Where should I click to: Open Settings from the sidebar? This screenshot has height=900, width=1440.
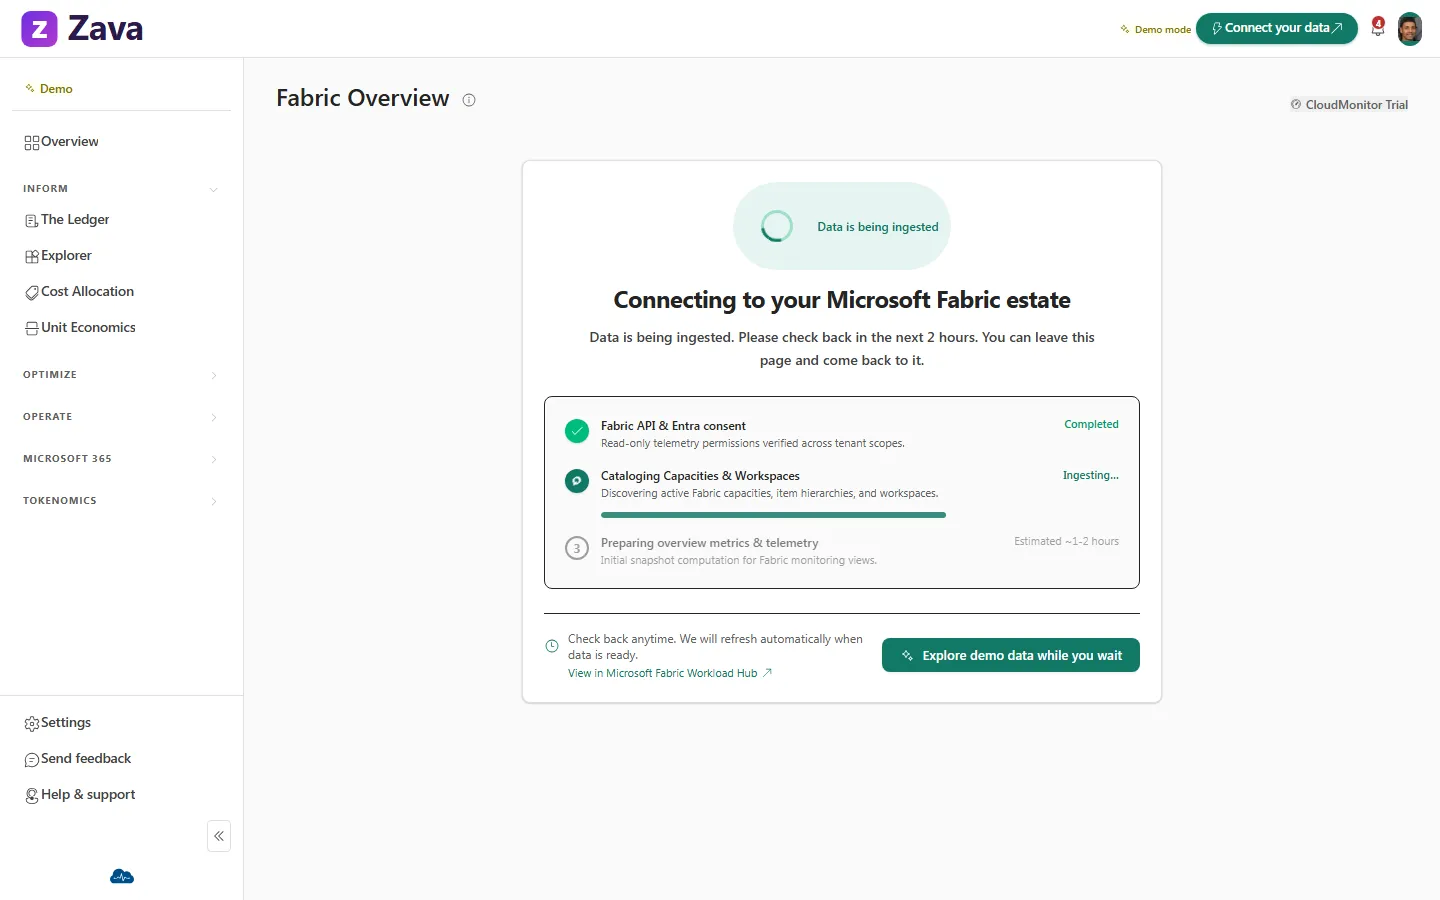tap(122, 723)
